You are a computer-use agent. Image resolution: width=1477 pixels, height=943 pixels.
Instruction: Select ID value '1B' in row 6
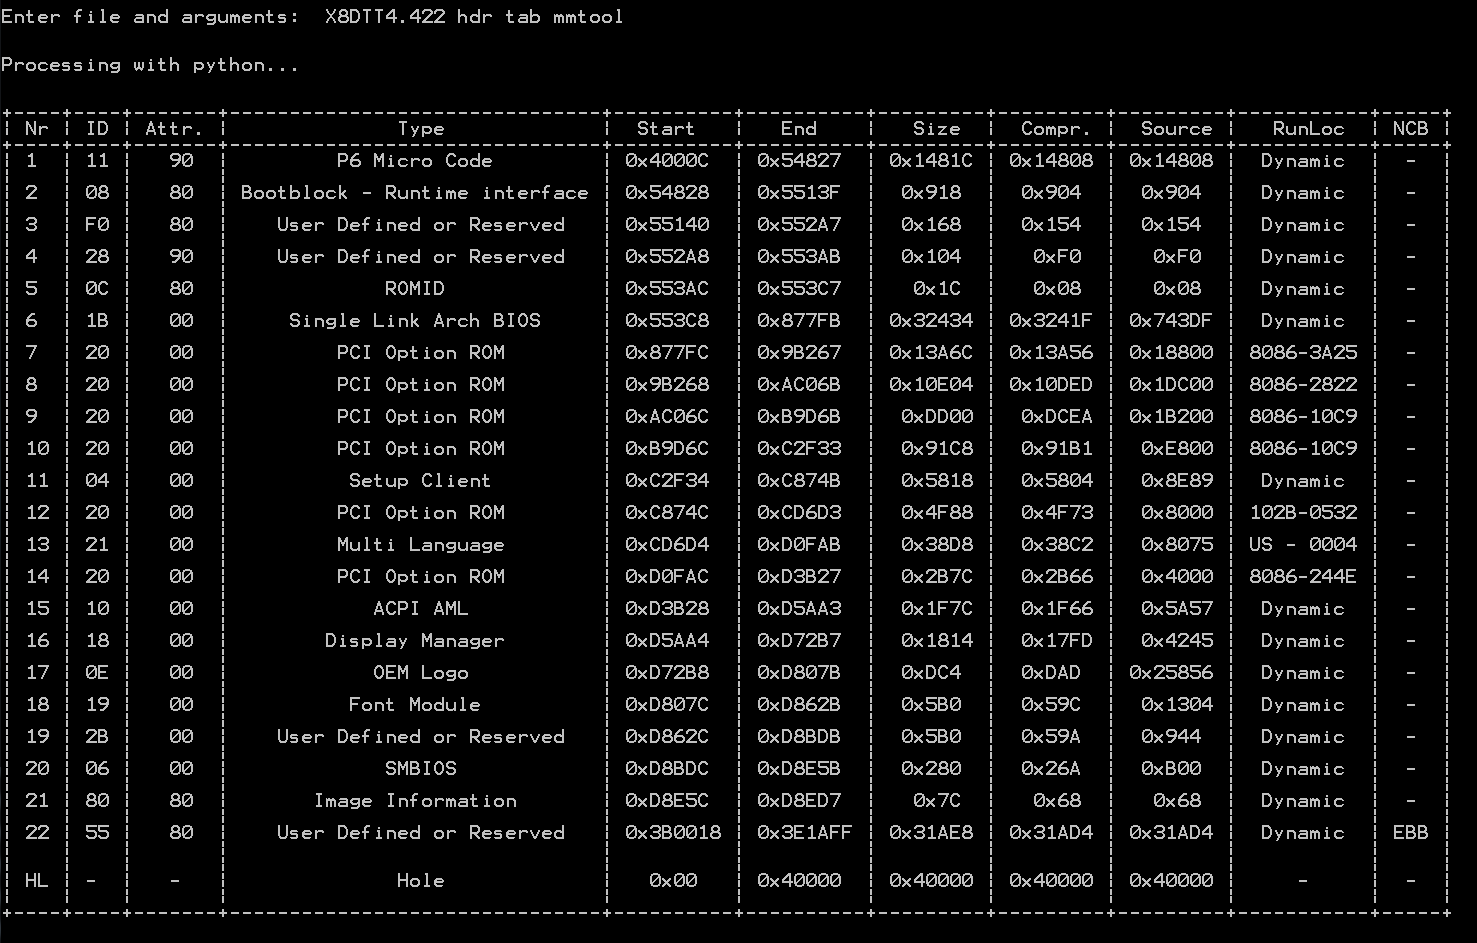tap(97, 320)
